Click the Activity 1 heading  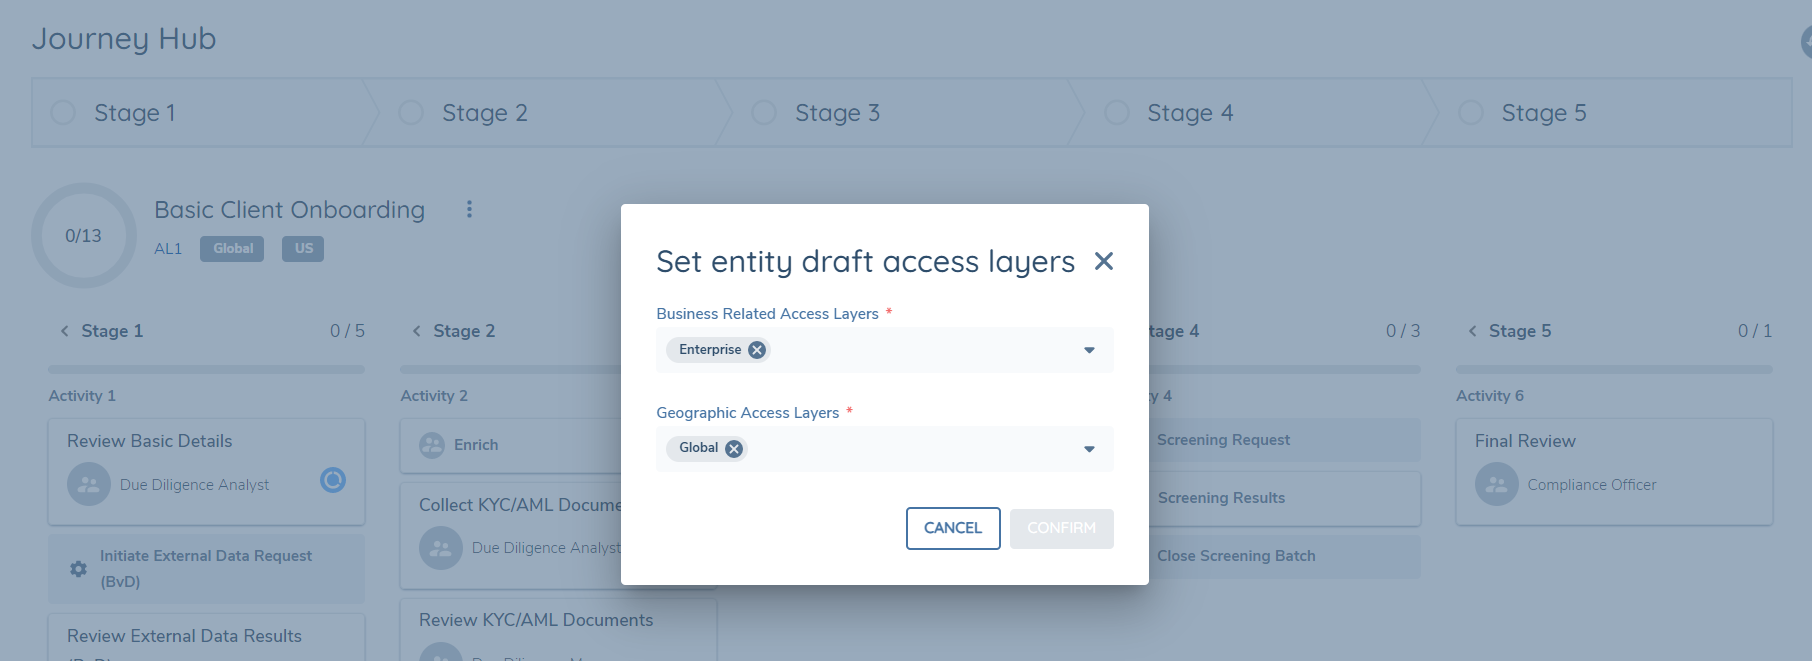(x=82, y=396)
